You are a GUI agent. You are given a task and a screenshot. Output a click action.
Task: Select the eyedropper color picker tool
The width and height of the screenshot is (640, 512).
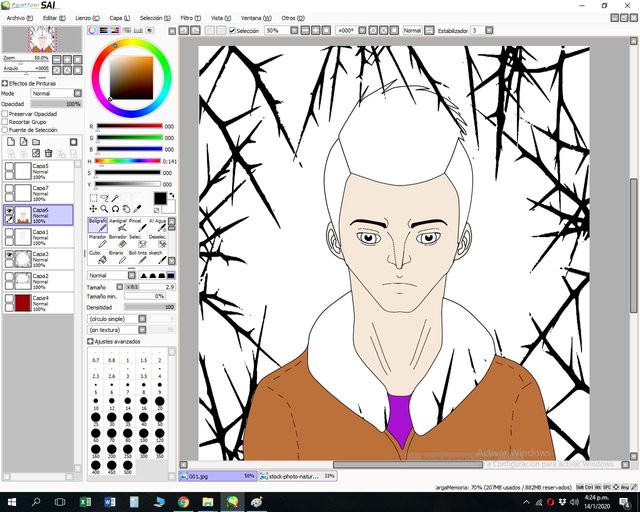pos(138,209)
